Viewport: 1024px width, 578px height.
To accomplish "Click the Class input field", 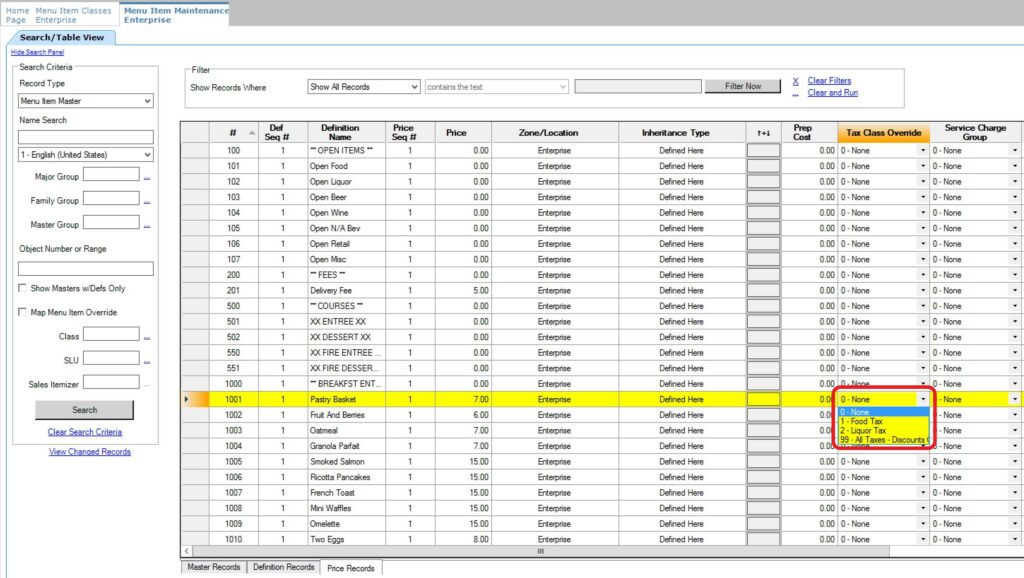I will (x=111, y=334).
